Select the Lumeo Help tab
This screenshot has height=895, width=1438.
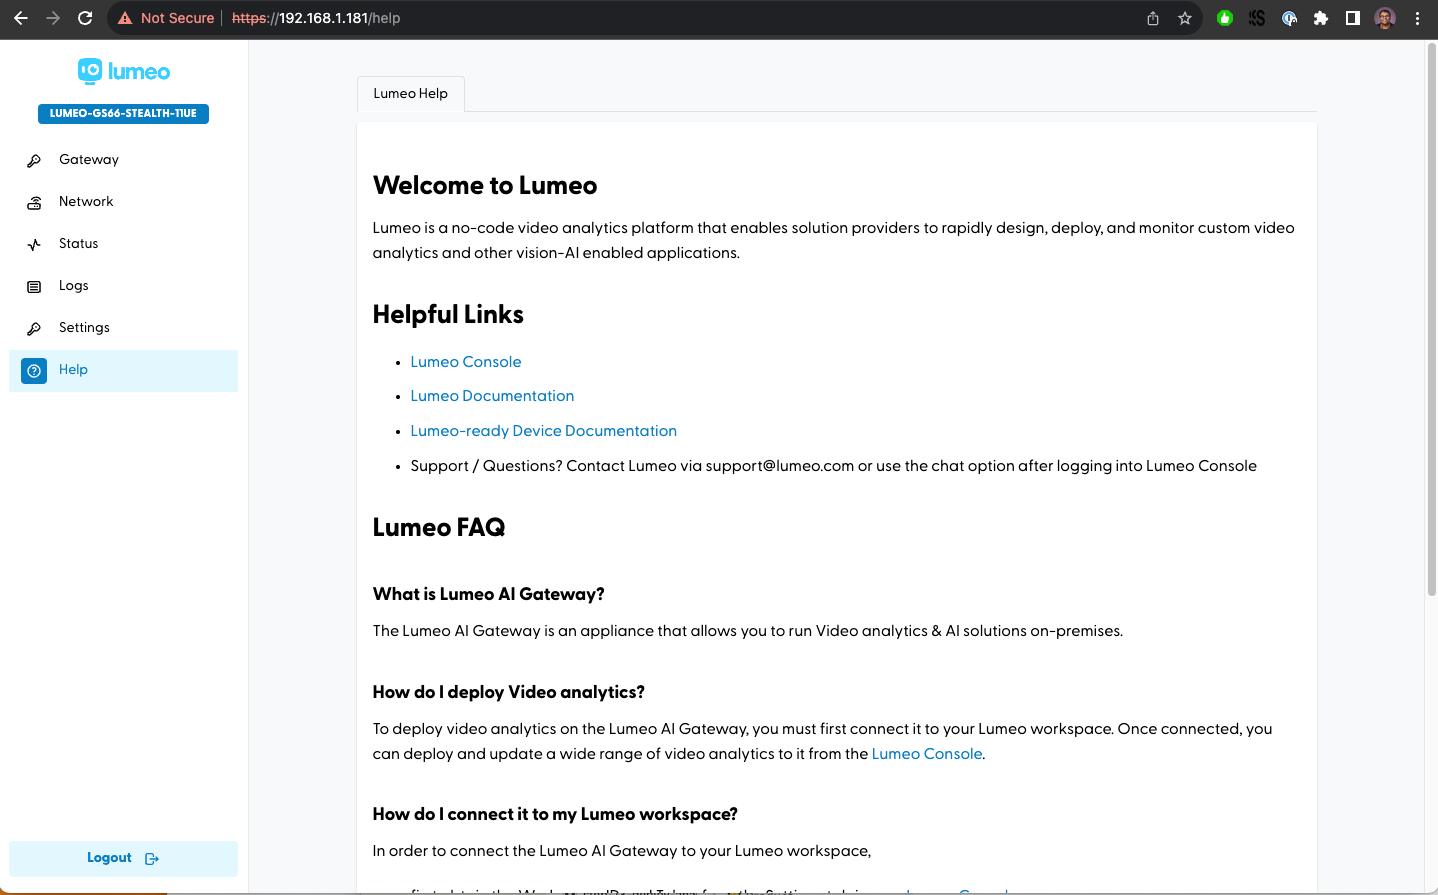(411, 93)
